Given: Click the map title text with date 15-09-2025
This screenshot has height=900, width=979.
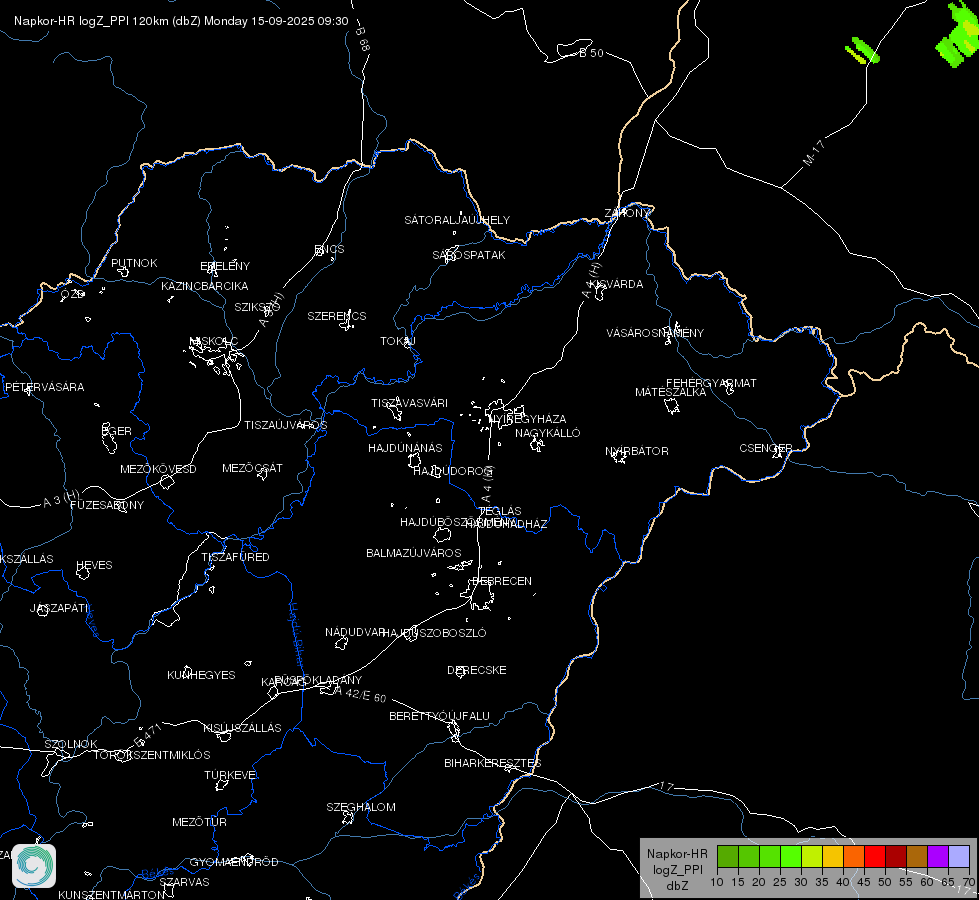Looking at the screenshot, I should tap(181, 21).
